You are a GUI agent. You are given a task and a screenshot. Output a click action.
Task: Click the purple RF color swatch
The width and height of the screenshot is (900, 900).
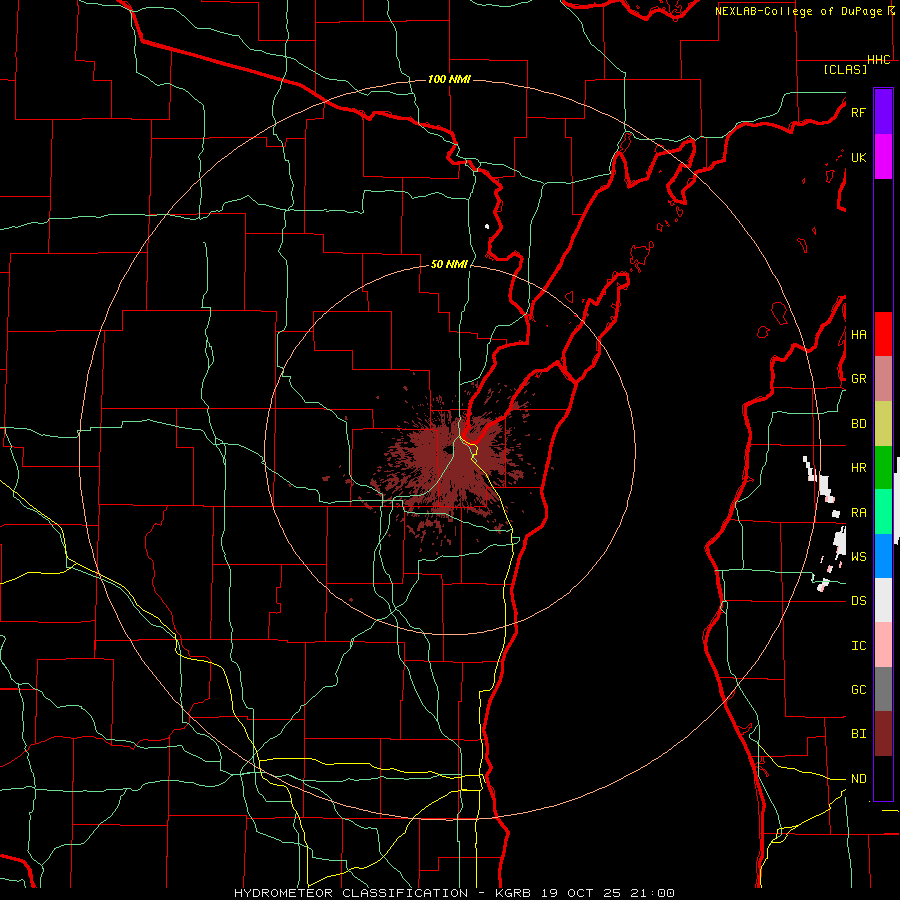883,112
